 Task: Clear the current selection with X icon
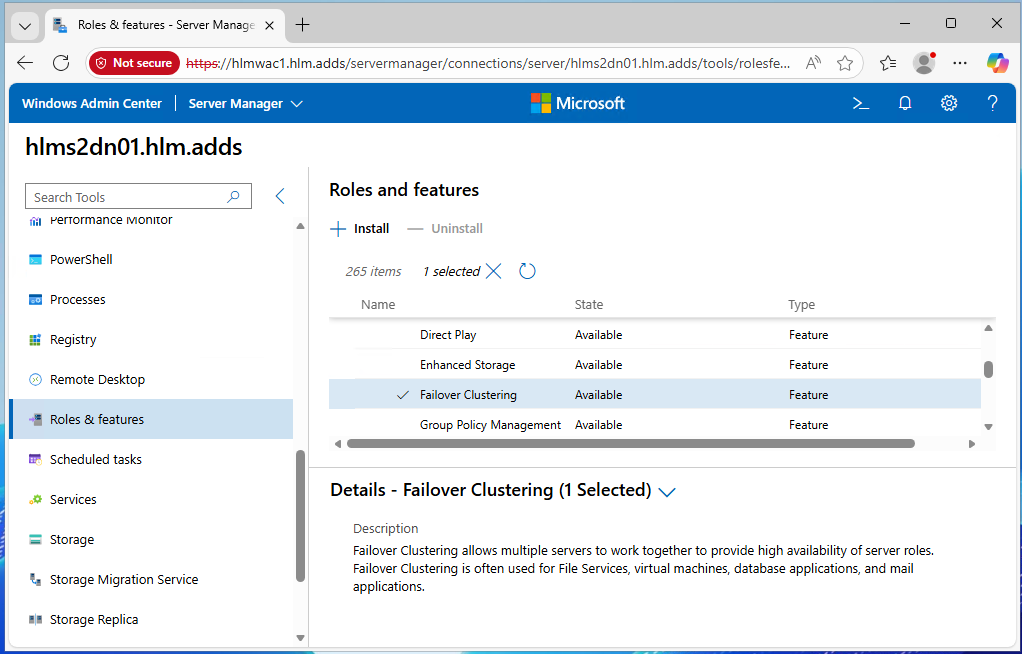(x=493, y=271)
